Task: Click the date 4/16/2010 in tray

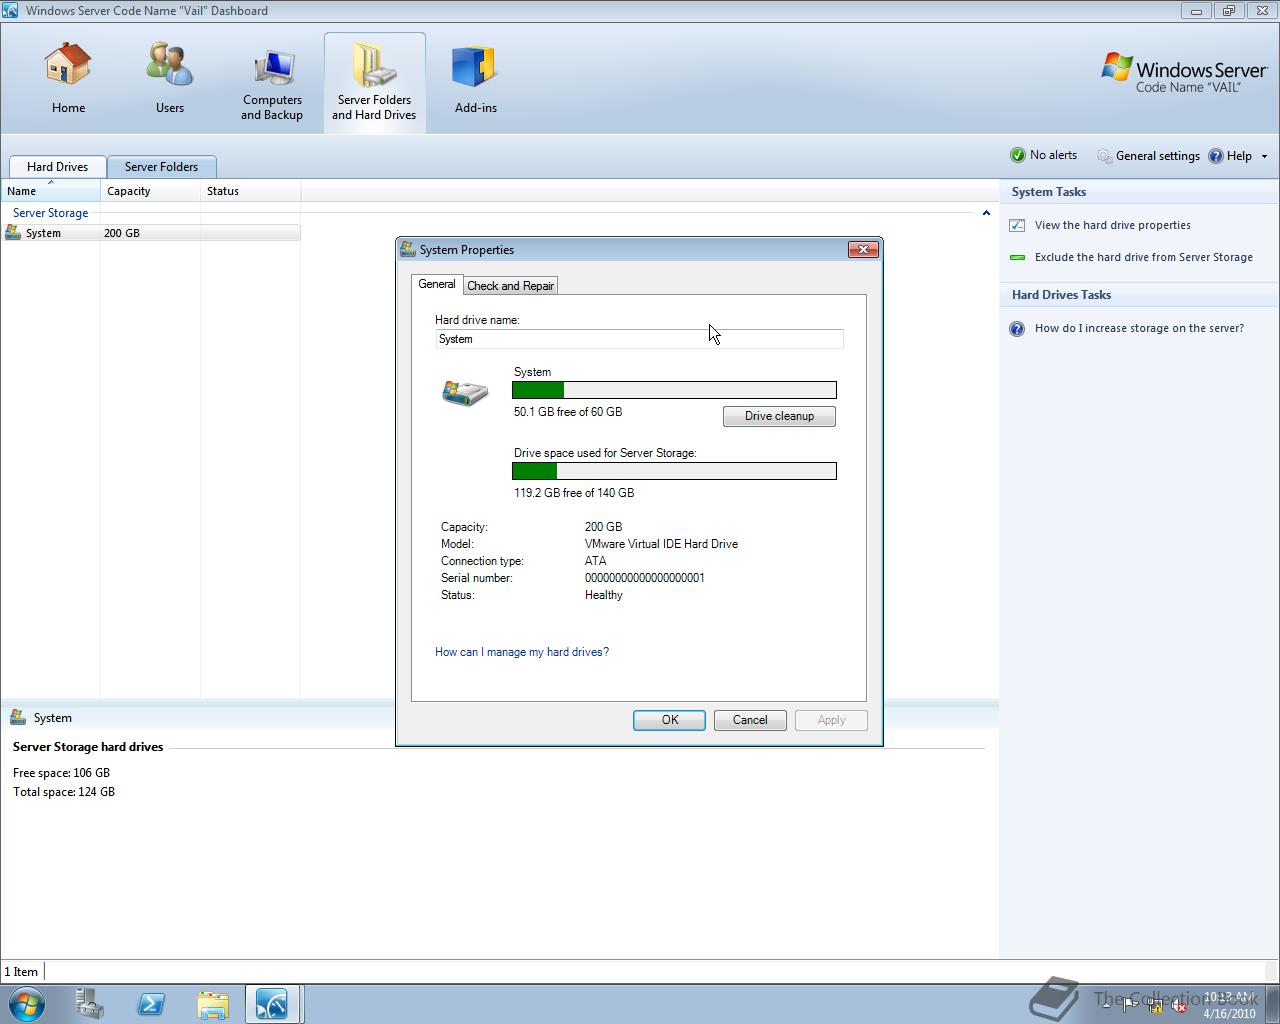Action: tap(1229, 1013)
